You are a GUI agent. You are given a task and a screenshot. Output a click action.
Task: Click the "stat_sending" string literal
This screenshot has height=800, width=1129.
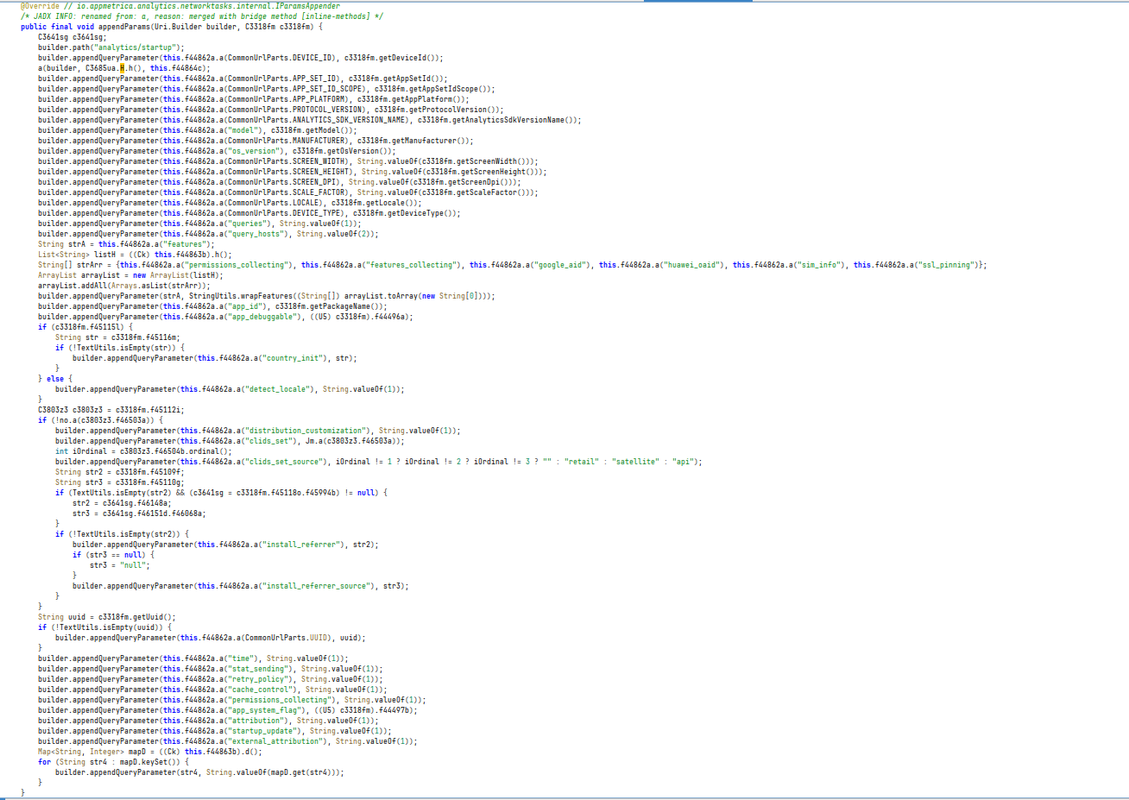tap(258, 669)
